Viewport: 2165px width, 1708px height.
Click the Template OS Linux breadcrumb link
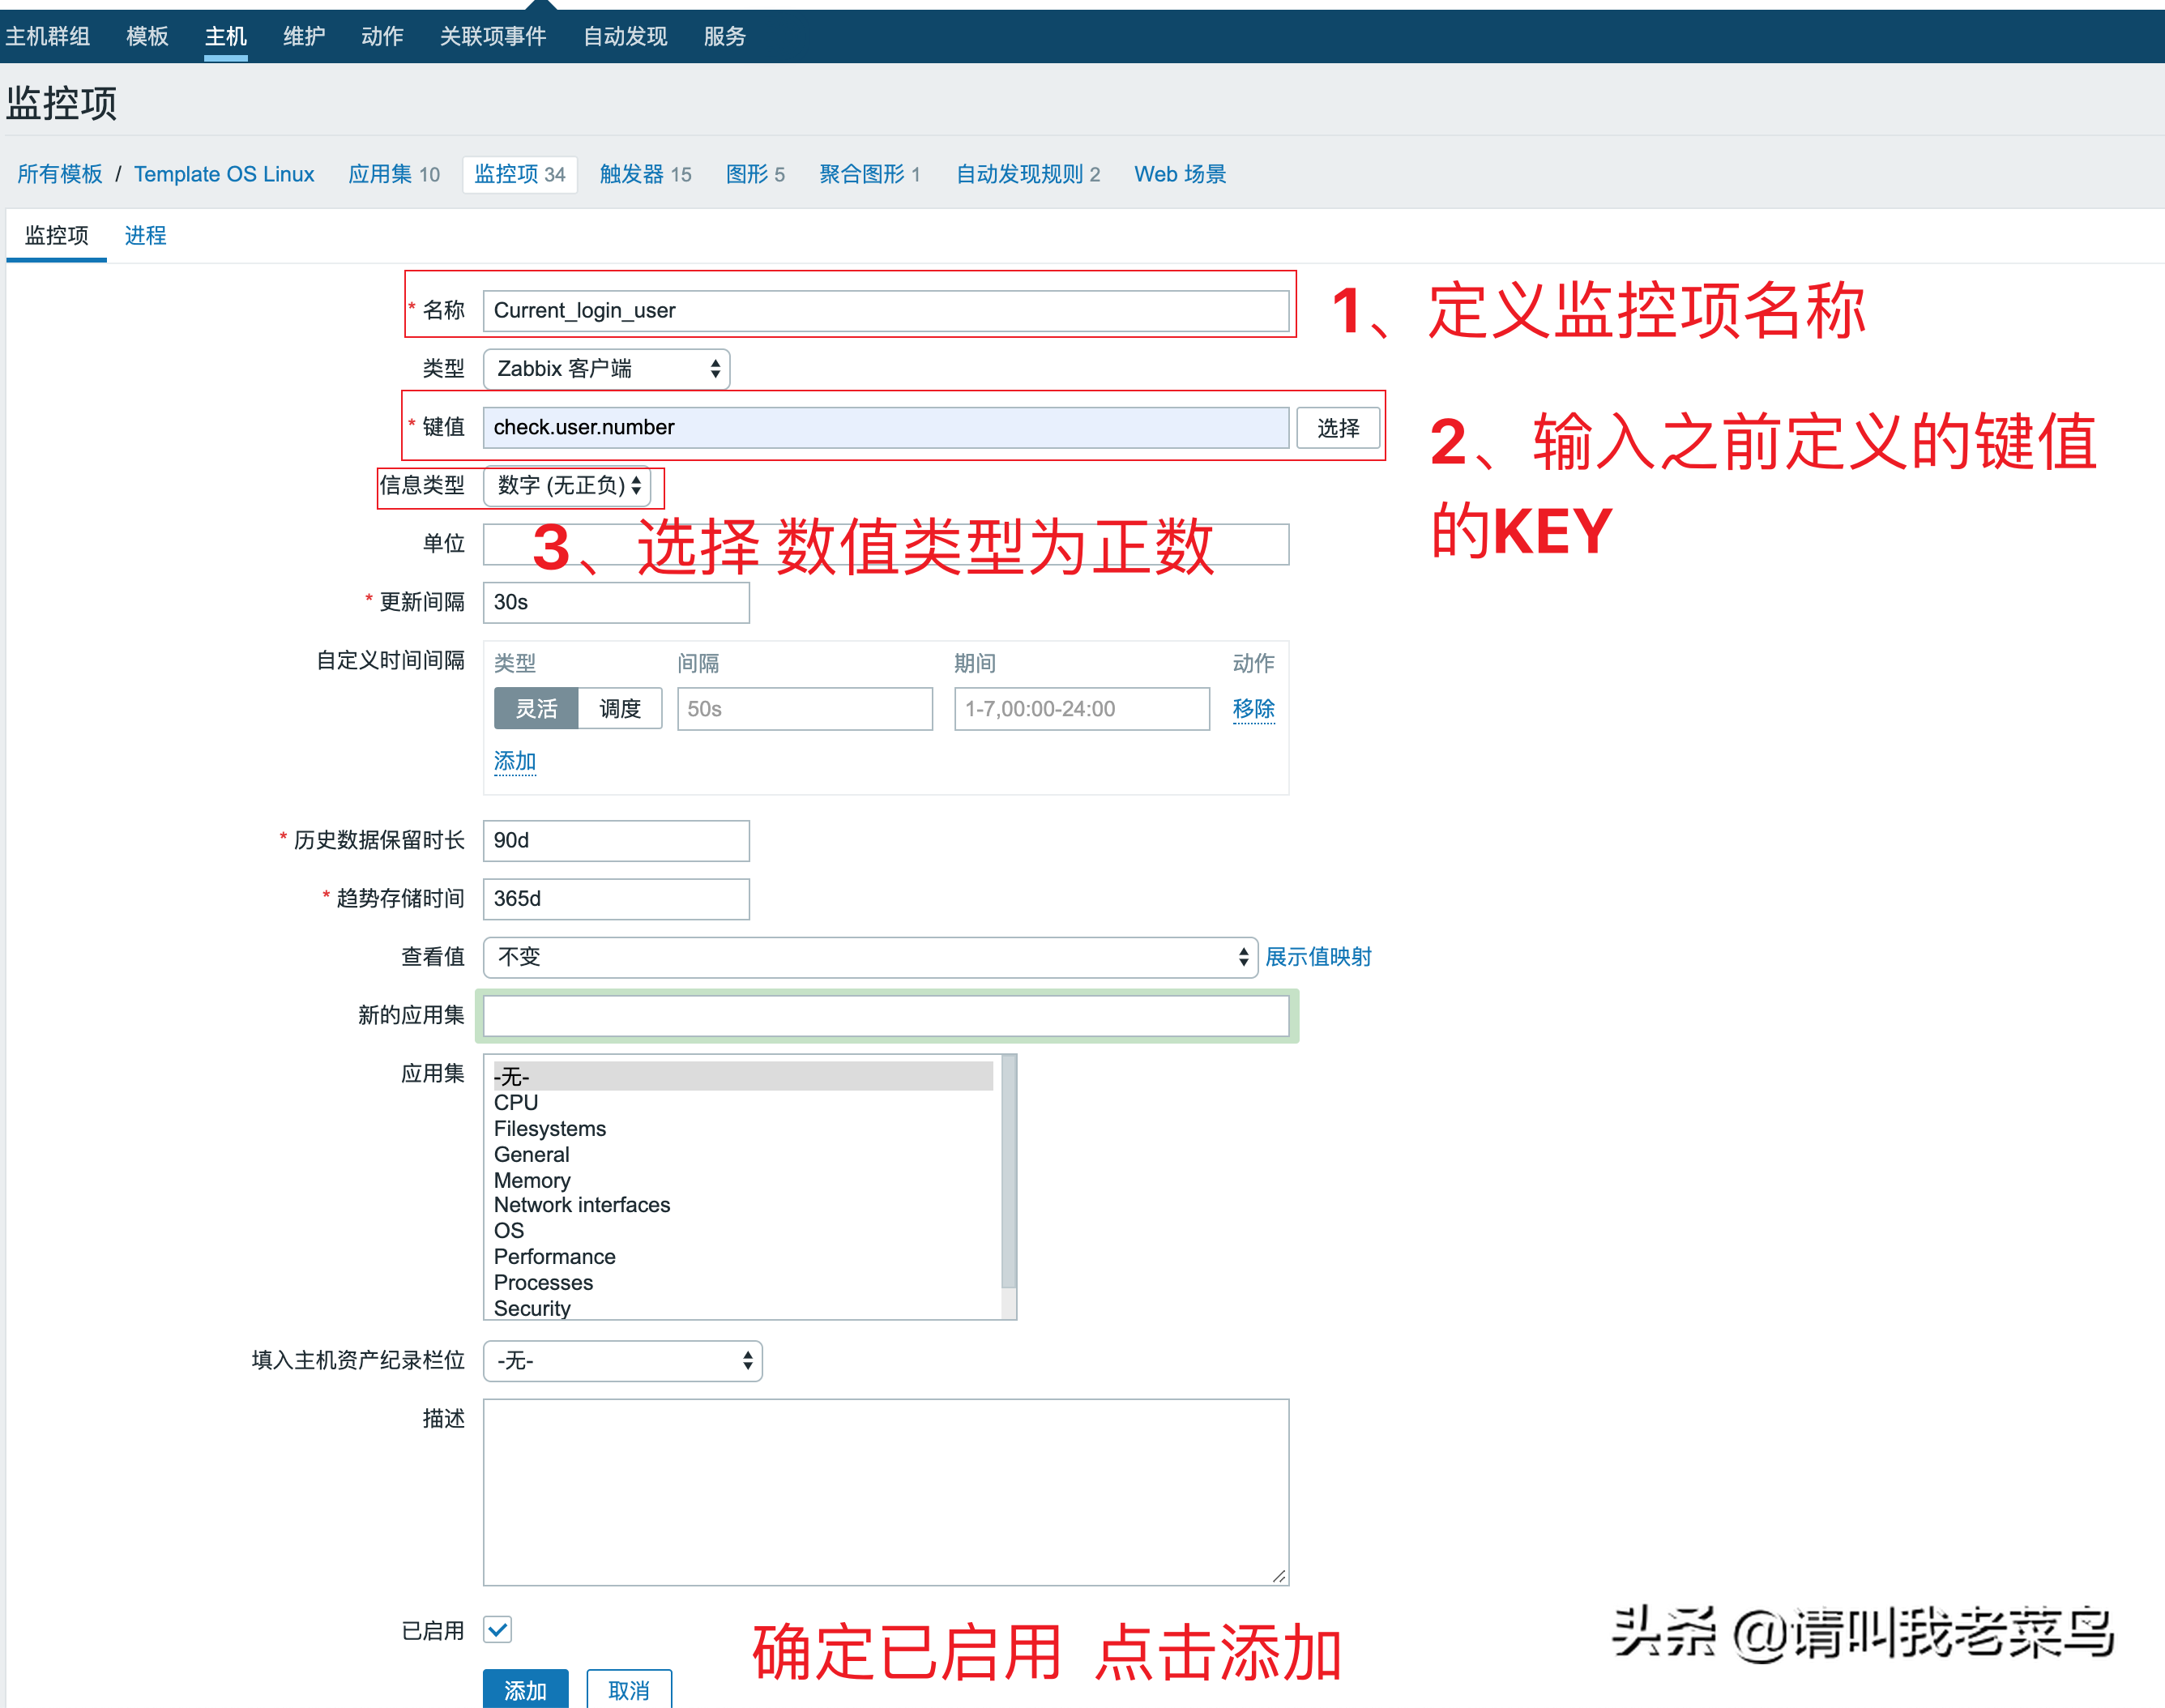(224, 173)
